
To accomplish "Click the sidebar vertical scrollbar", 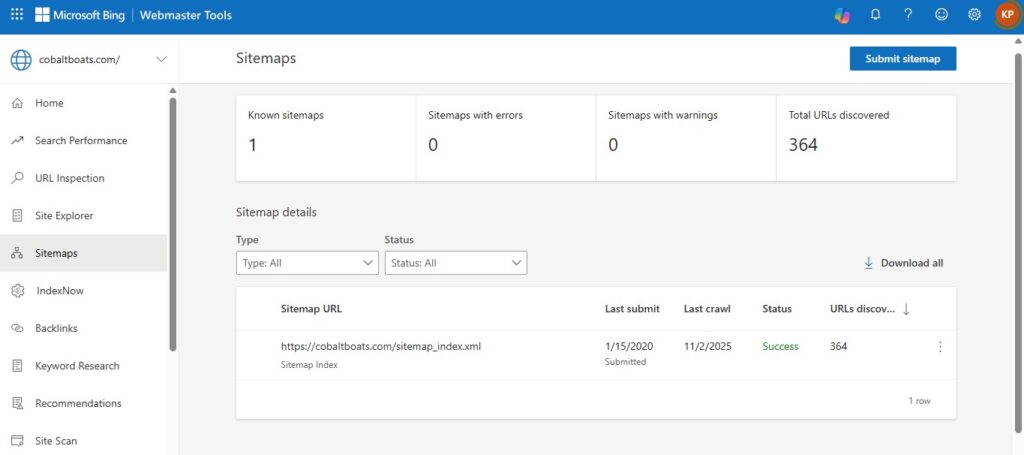I will coord(173,222).
